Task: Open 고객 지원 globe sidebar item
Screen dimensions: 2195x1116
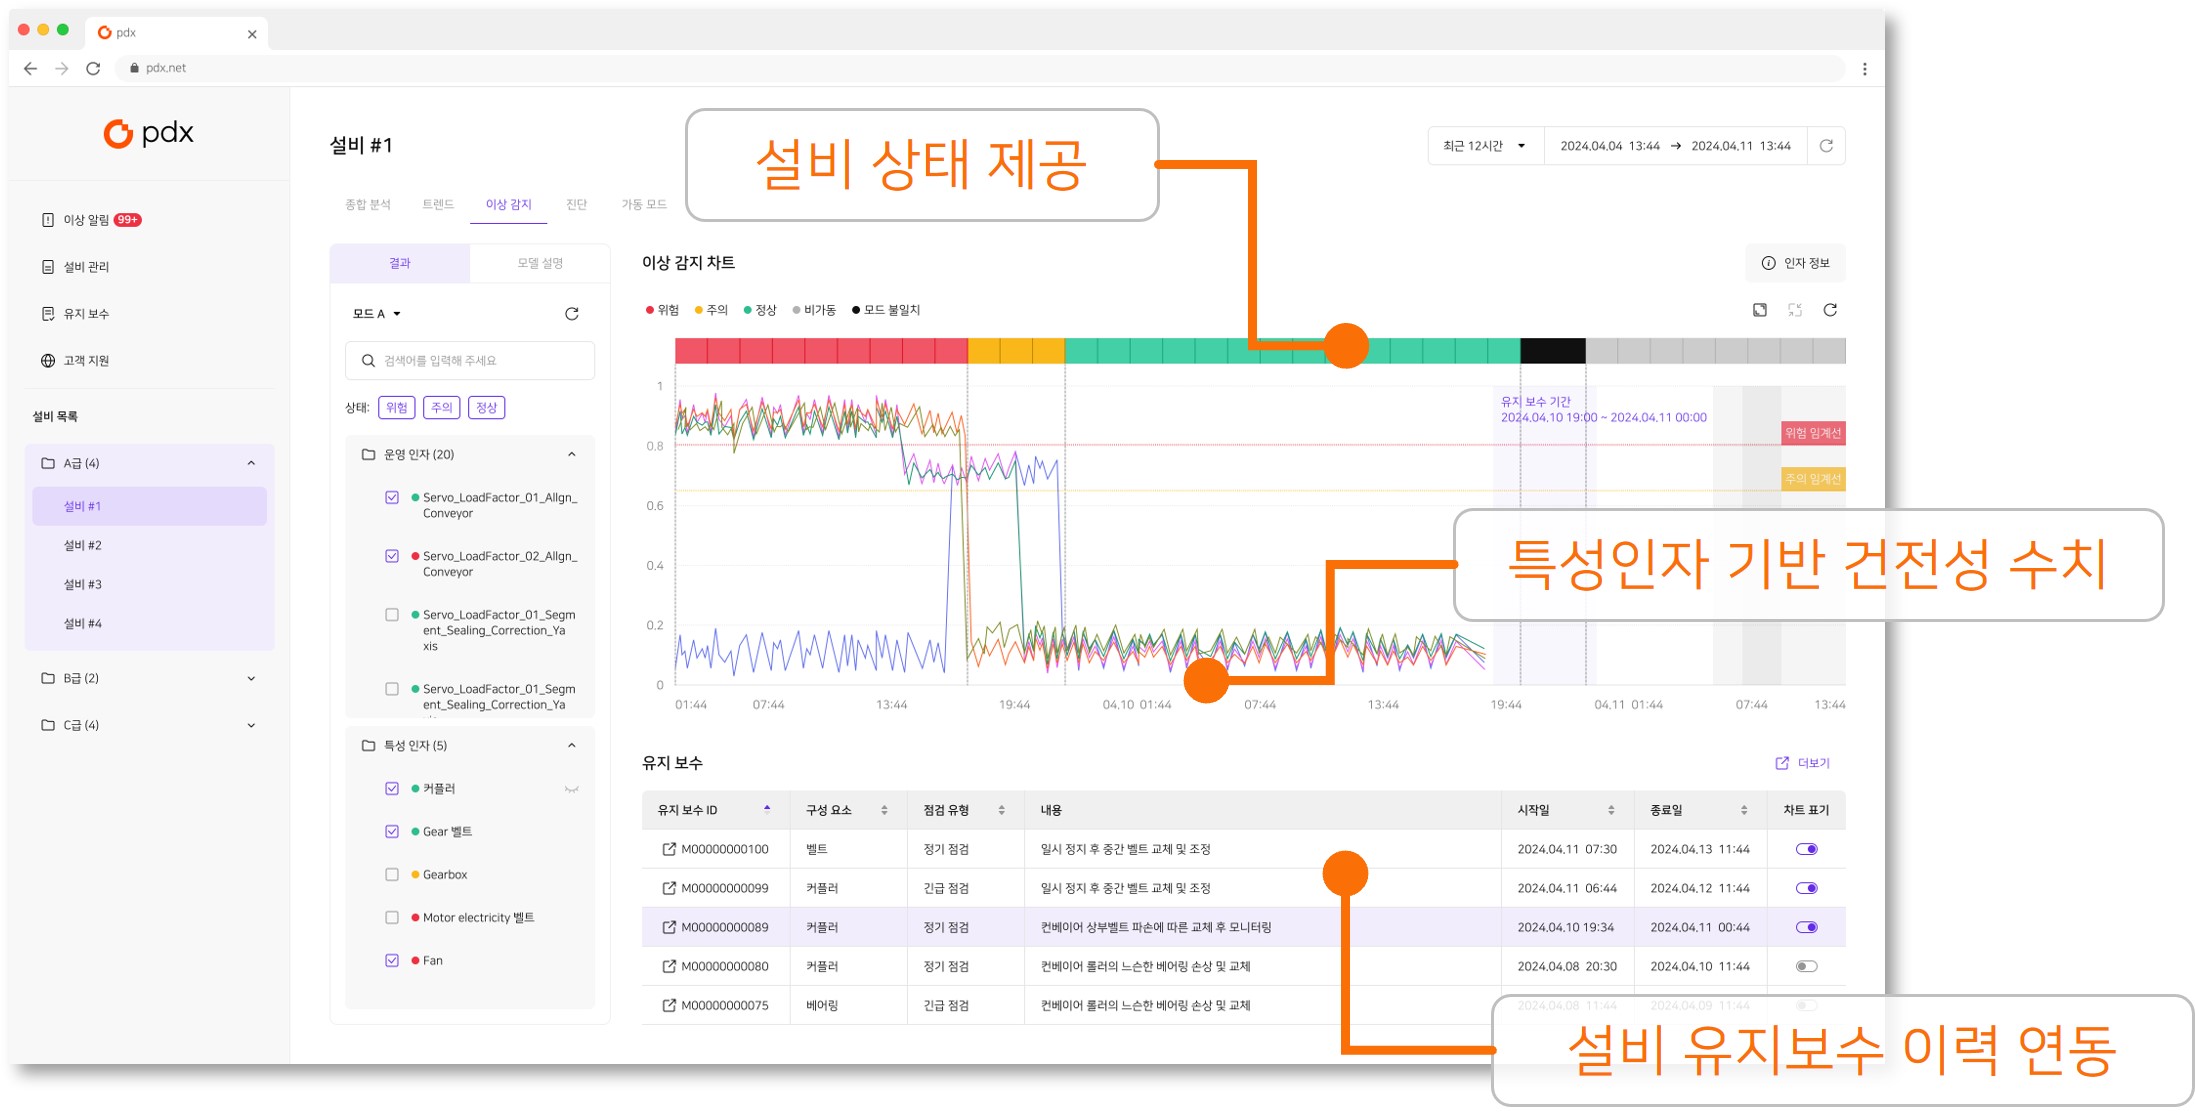Action: tap(48, 361)
